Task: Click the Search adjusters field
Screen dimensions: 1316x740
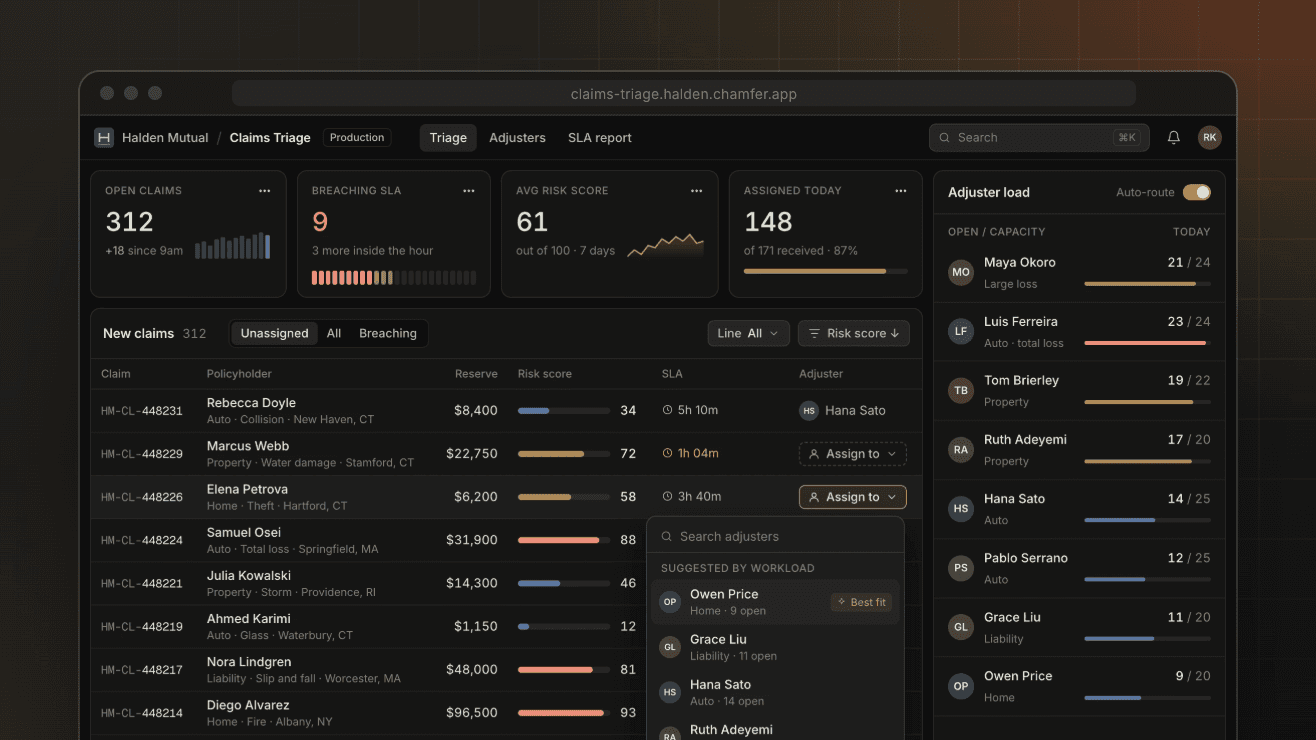Action: (775, 537)
